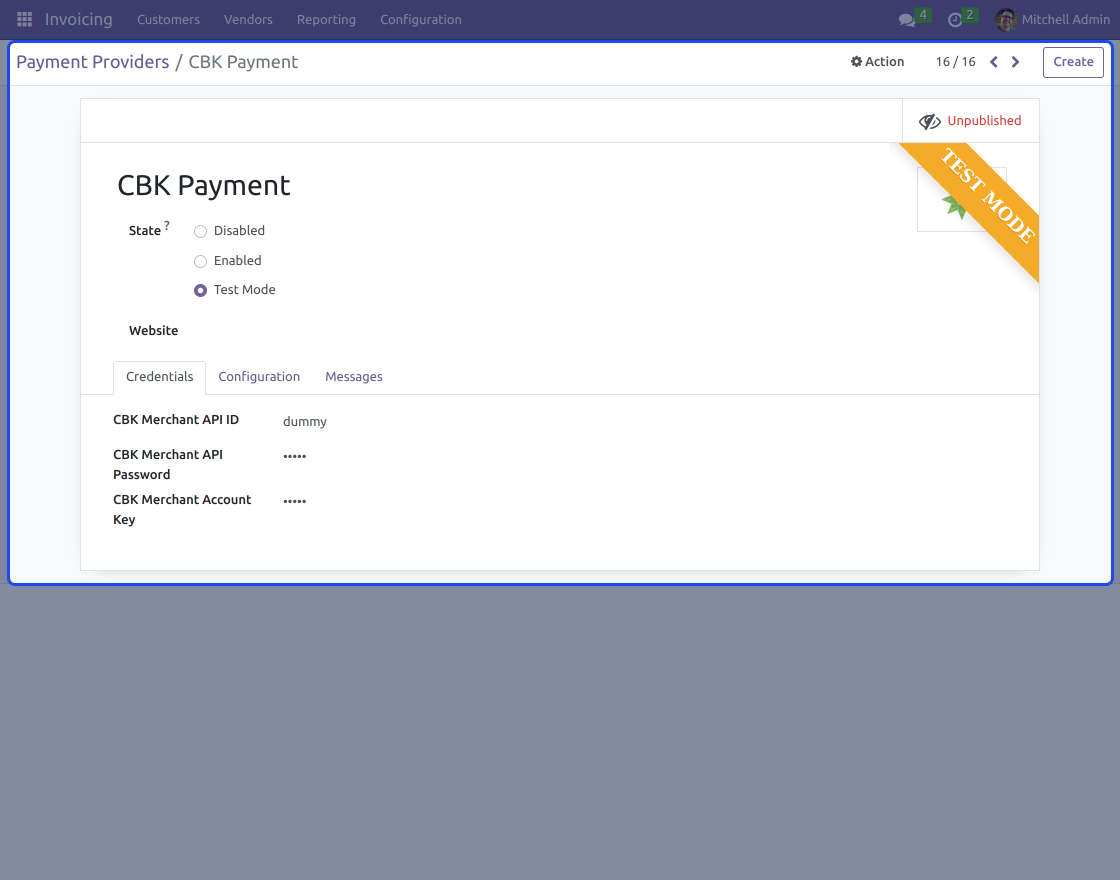Click the CBK Merchant API ID field
Image resolution: width=1120 pixels, height=880 pixels.
305,421
